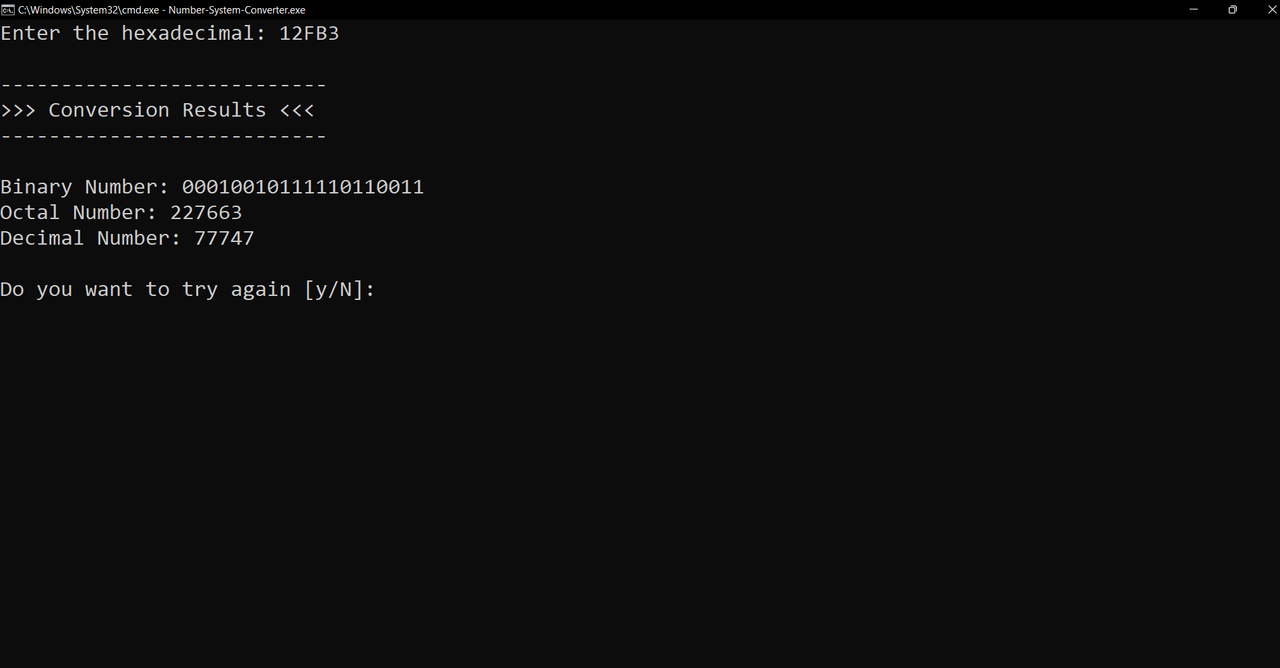This screenshot has width=1280, height=668.
Task: Click the binary value 00010010111110110011
Action: coord(303,187)
